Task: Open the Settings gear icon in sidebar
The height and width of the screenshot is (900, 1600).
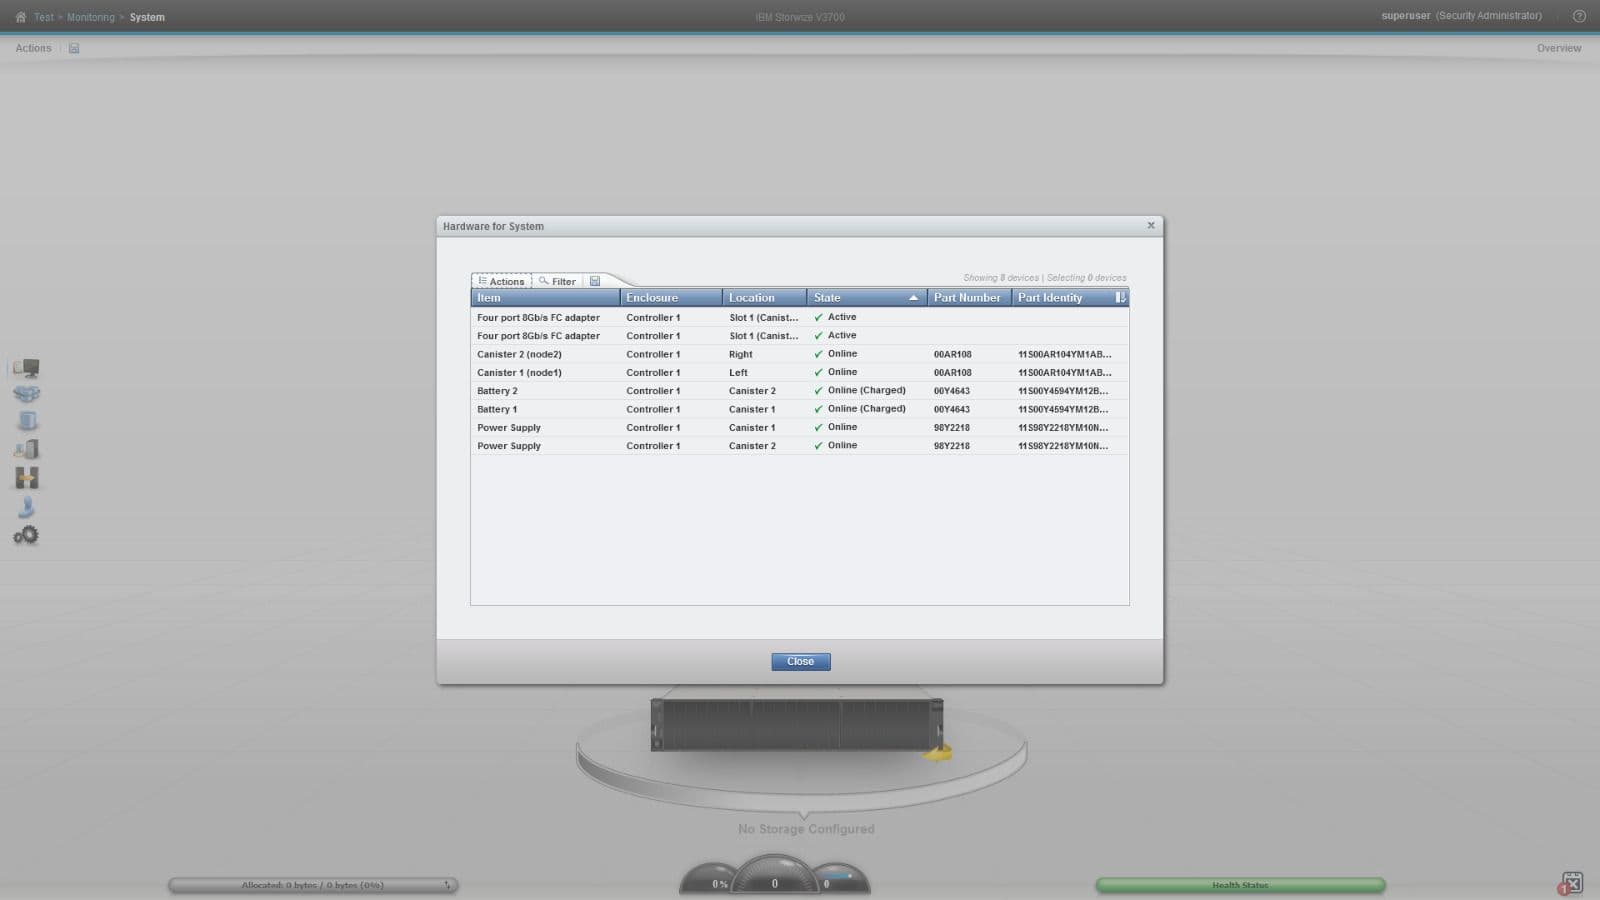Action: coord(26,536)
